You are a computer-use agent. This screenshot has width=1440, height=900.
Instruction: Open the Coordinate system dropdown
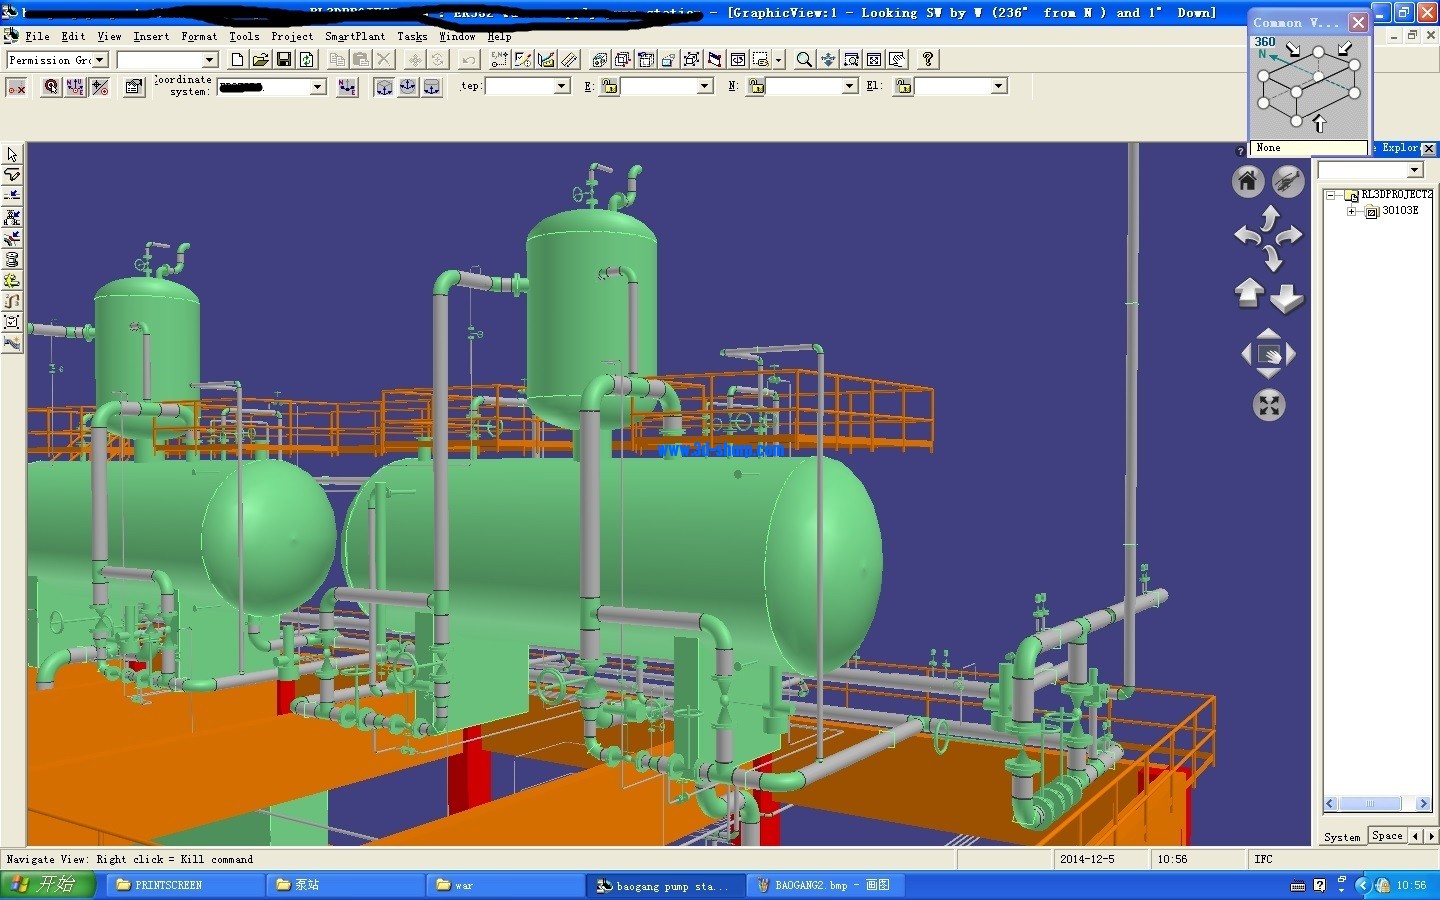(318, 87)
